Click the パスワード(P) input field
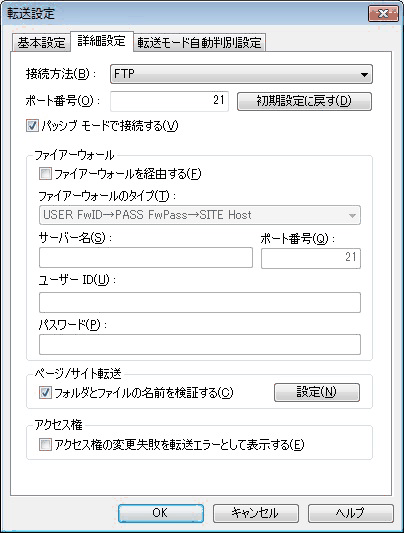The height and width of the screenshot is (533, 404). (x=200, y=344)
